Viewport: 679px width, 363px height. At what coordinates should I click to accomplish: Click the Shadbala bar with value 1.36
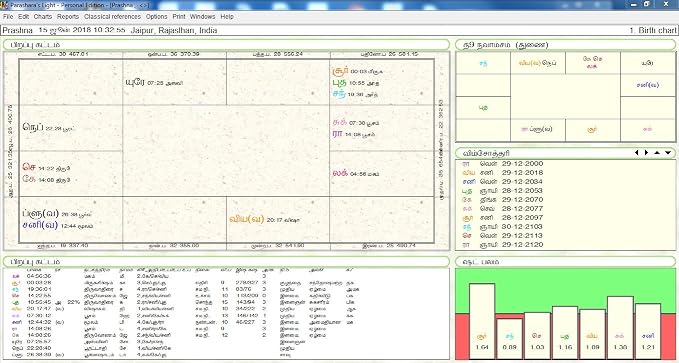coord(620,328)
